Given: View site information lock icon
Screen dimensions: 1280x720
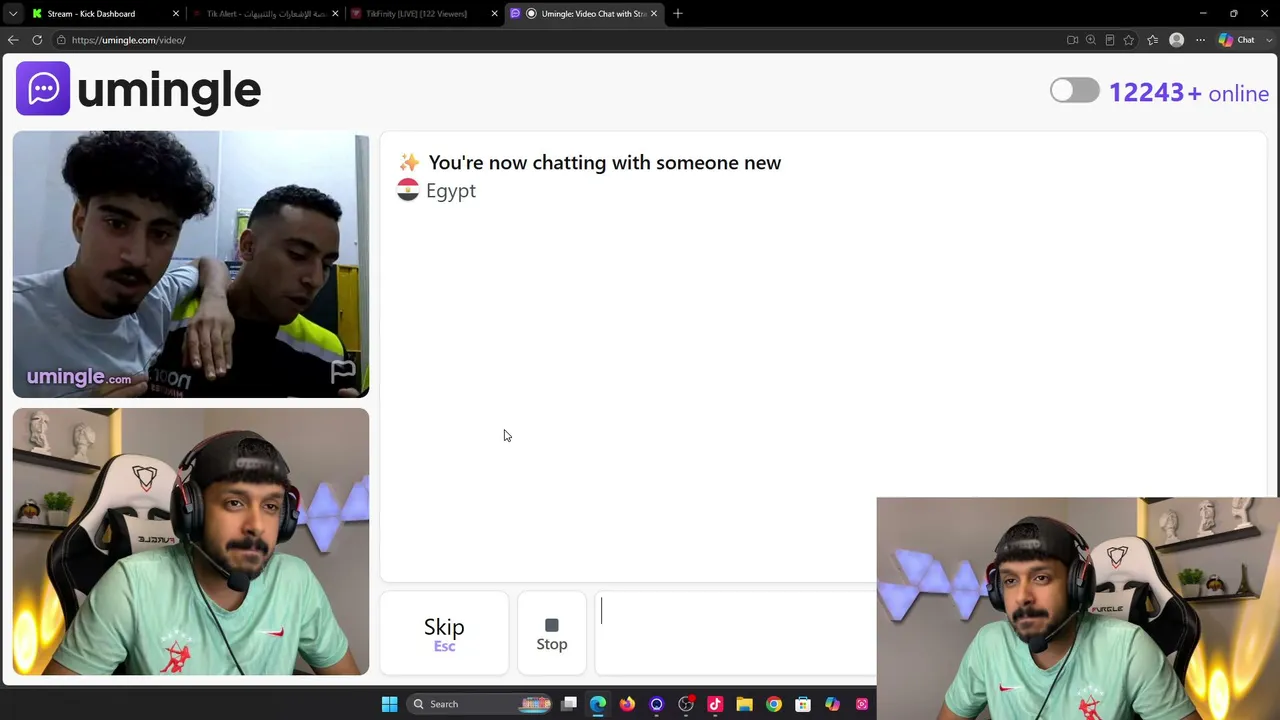Looking at the screenshot, I should tap(61, 40).
